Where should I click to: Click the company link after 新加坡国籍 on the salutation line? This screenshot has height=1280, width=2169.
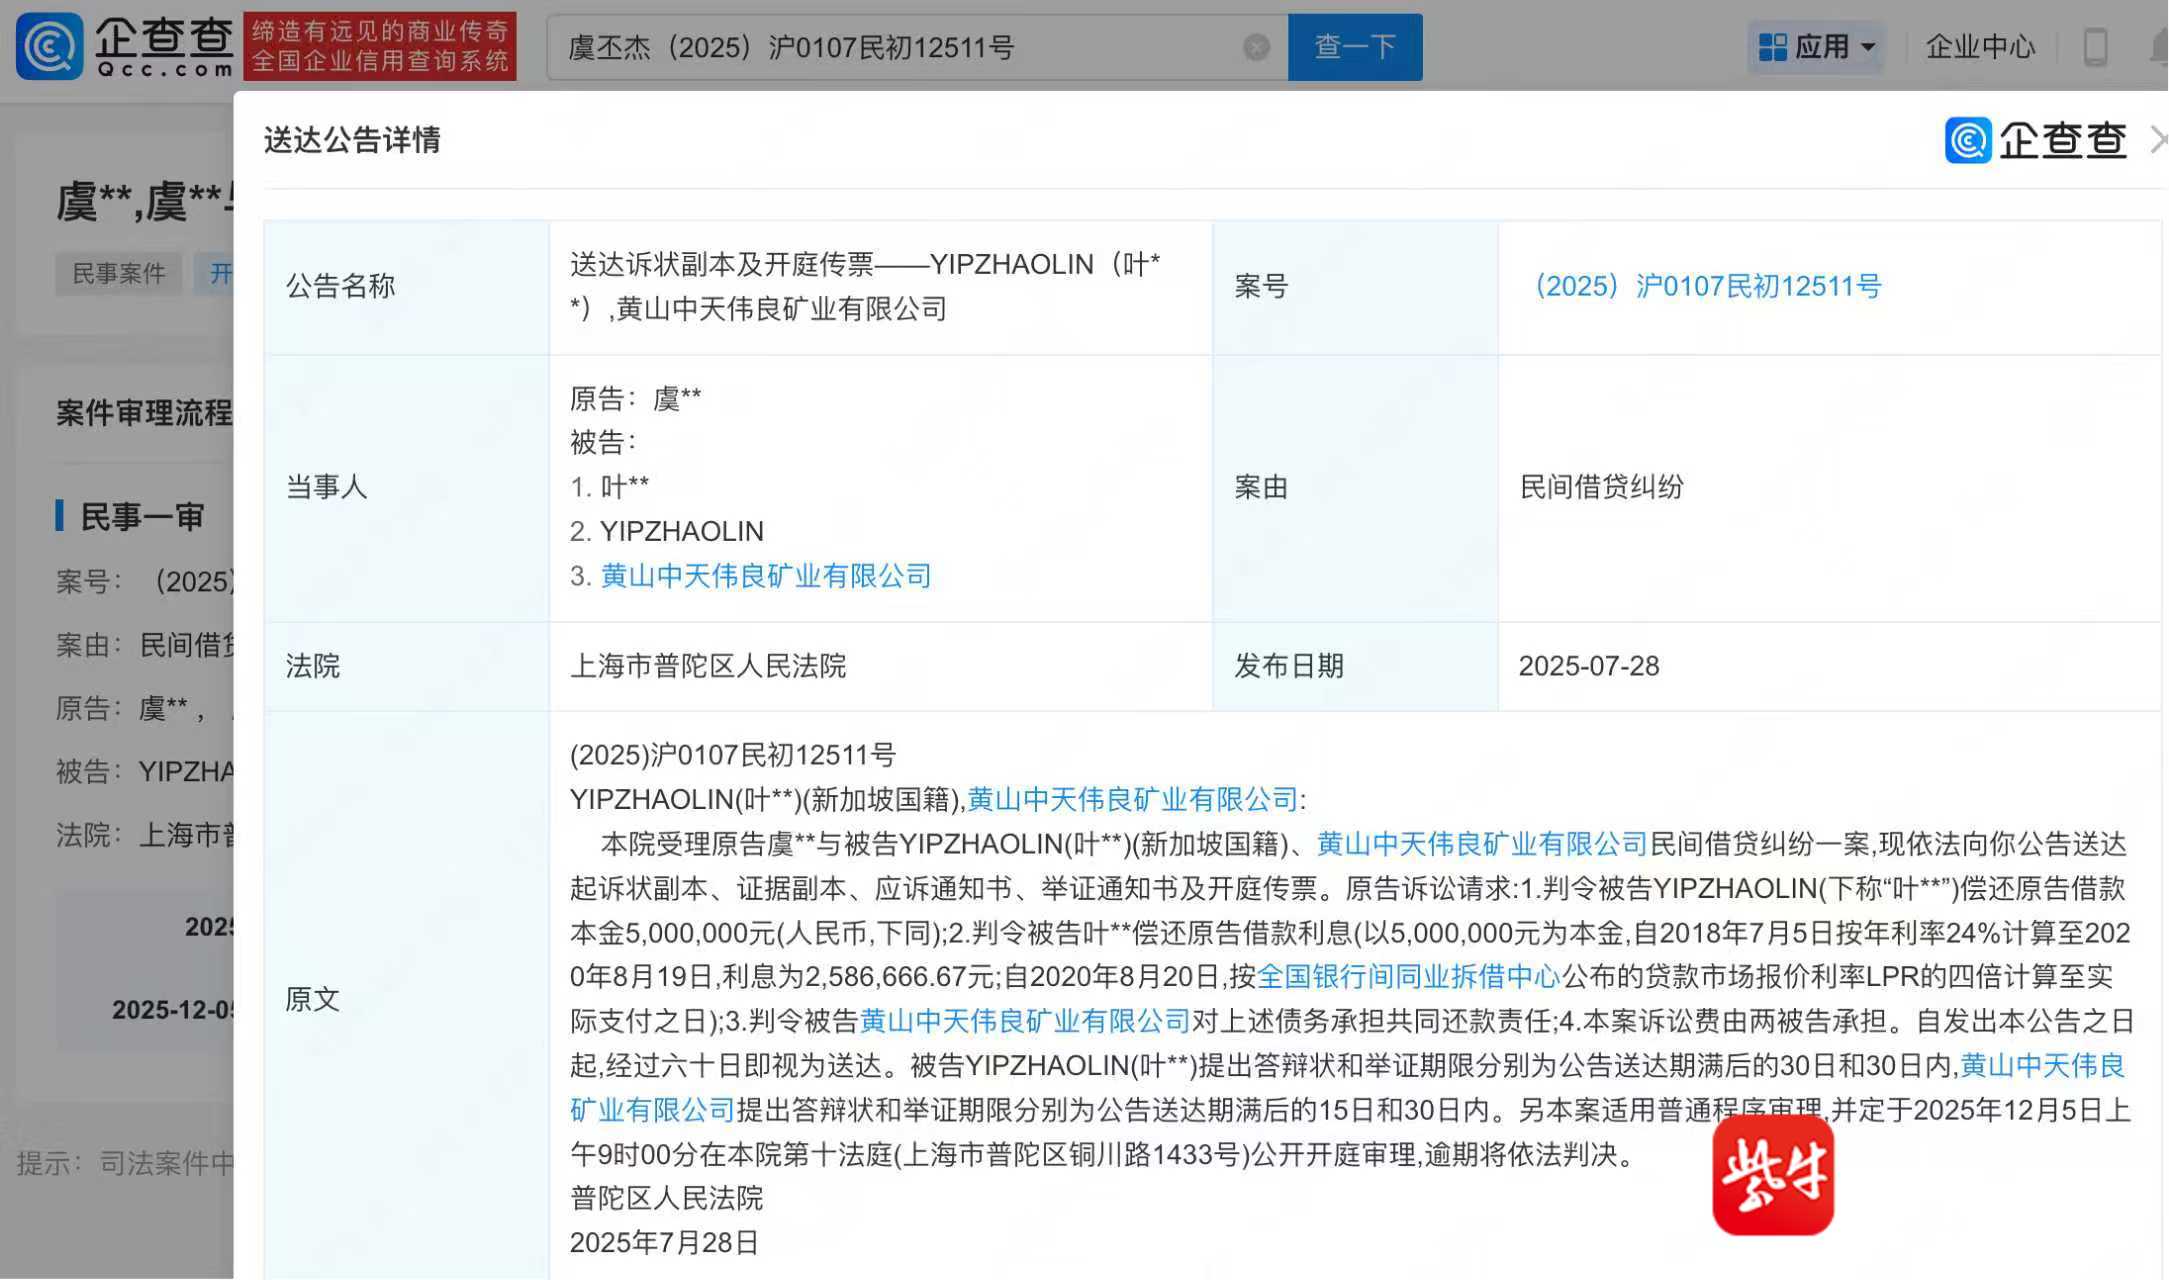[1132, 799]
